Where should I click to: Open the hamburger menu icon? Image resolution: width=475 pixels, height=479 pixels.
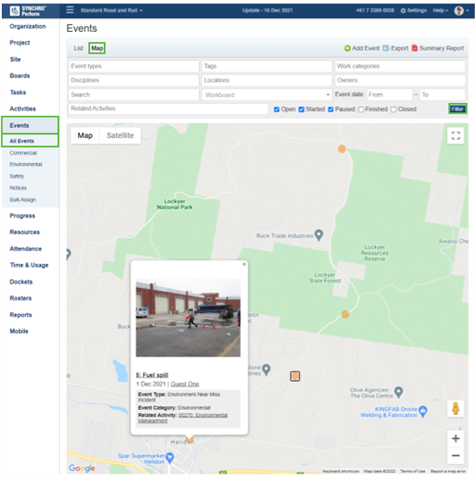click(70, 10)
